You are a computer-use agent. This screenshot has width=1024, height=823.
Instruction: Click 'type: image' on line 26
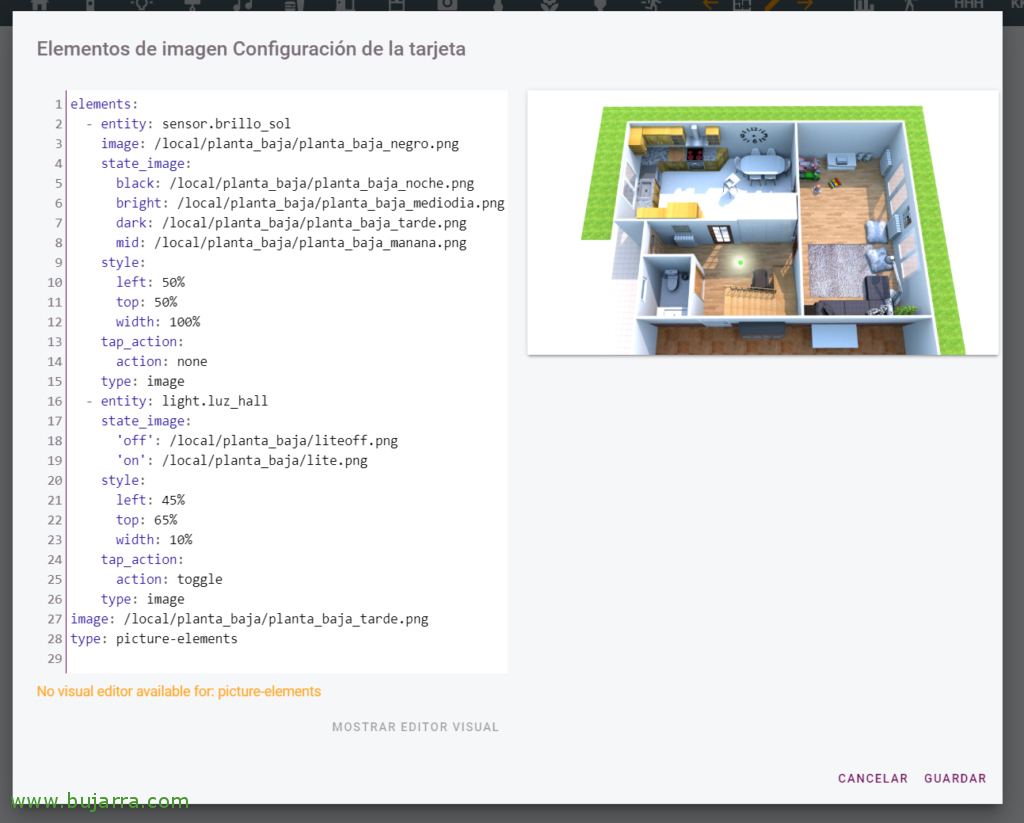(142, 599)
